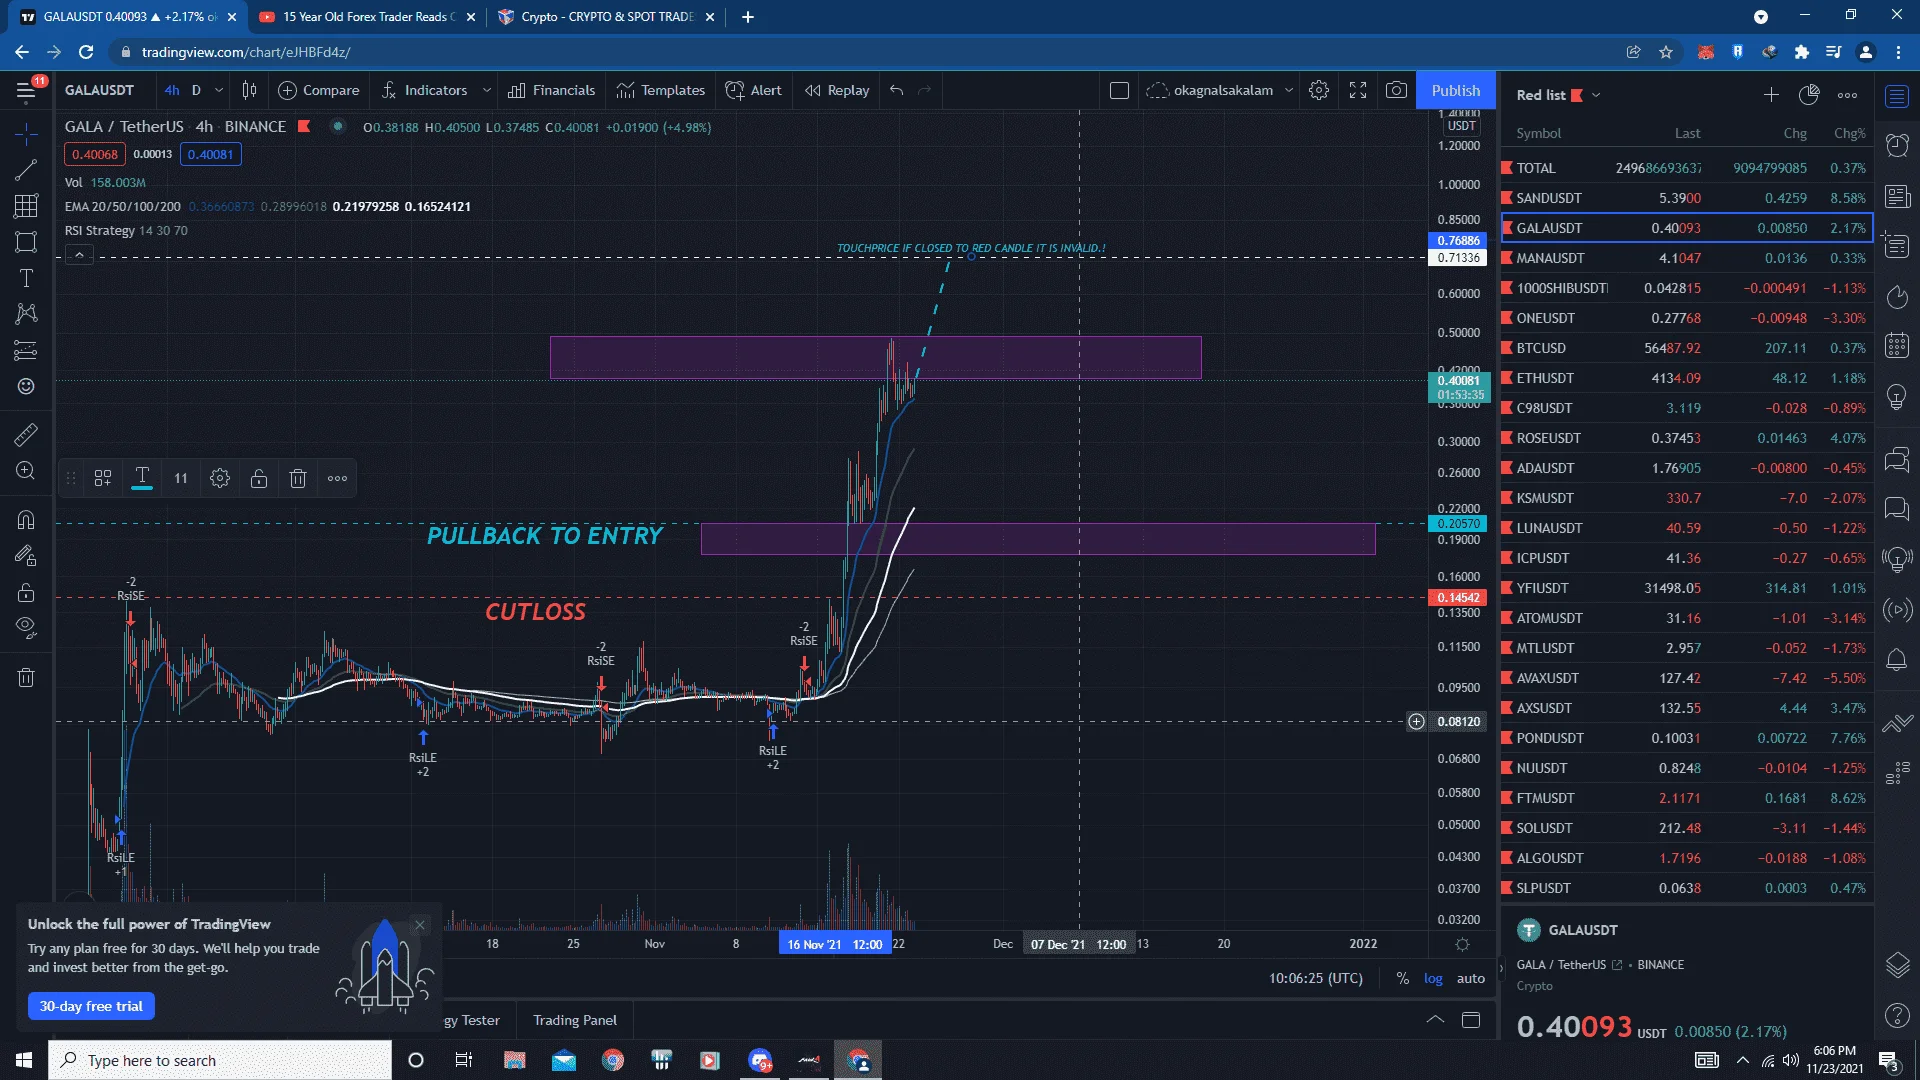The height and width of the screenshot is (1080, 1920).
Task: Open watchlist advanced view icon
Action: click(1809, 95)
